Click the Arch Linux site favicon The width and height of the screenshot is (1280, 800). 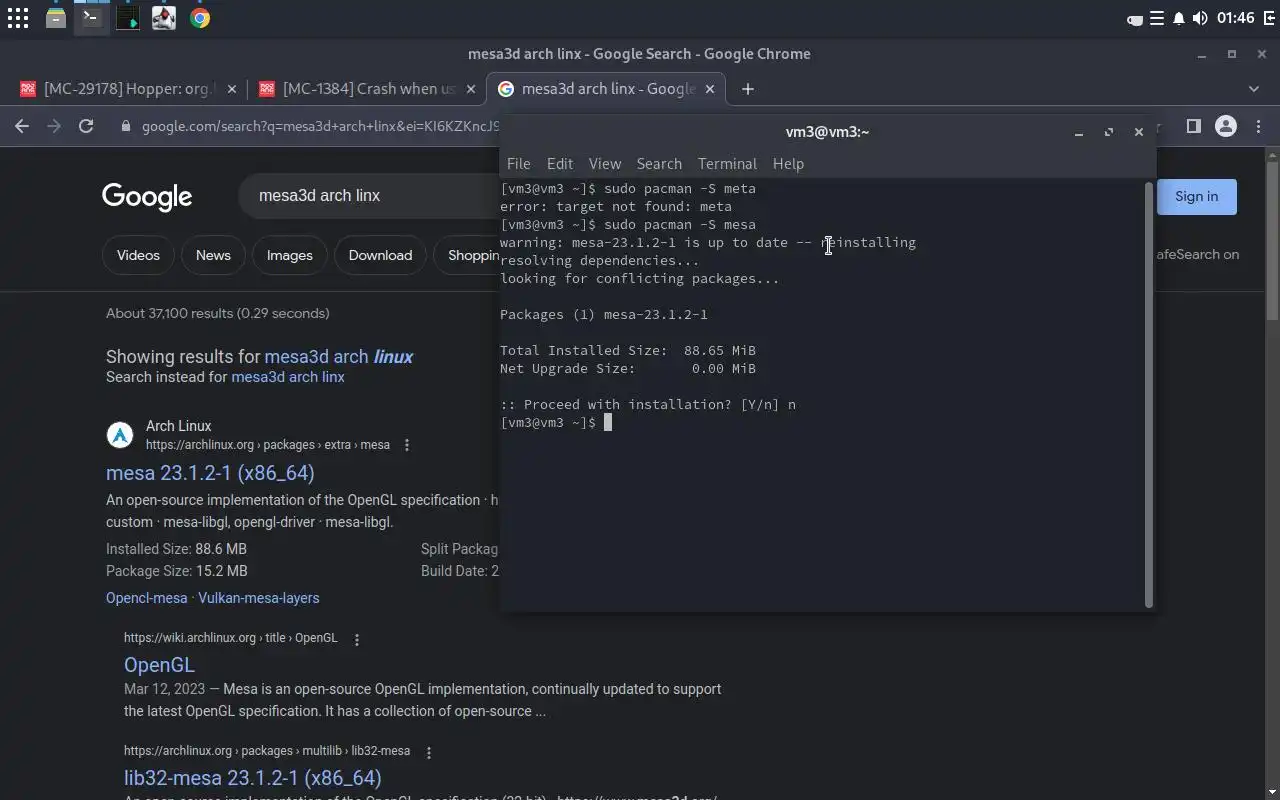tap(120, 435)
